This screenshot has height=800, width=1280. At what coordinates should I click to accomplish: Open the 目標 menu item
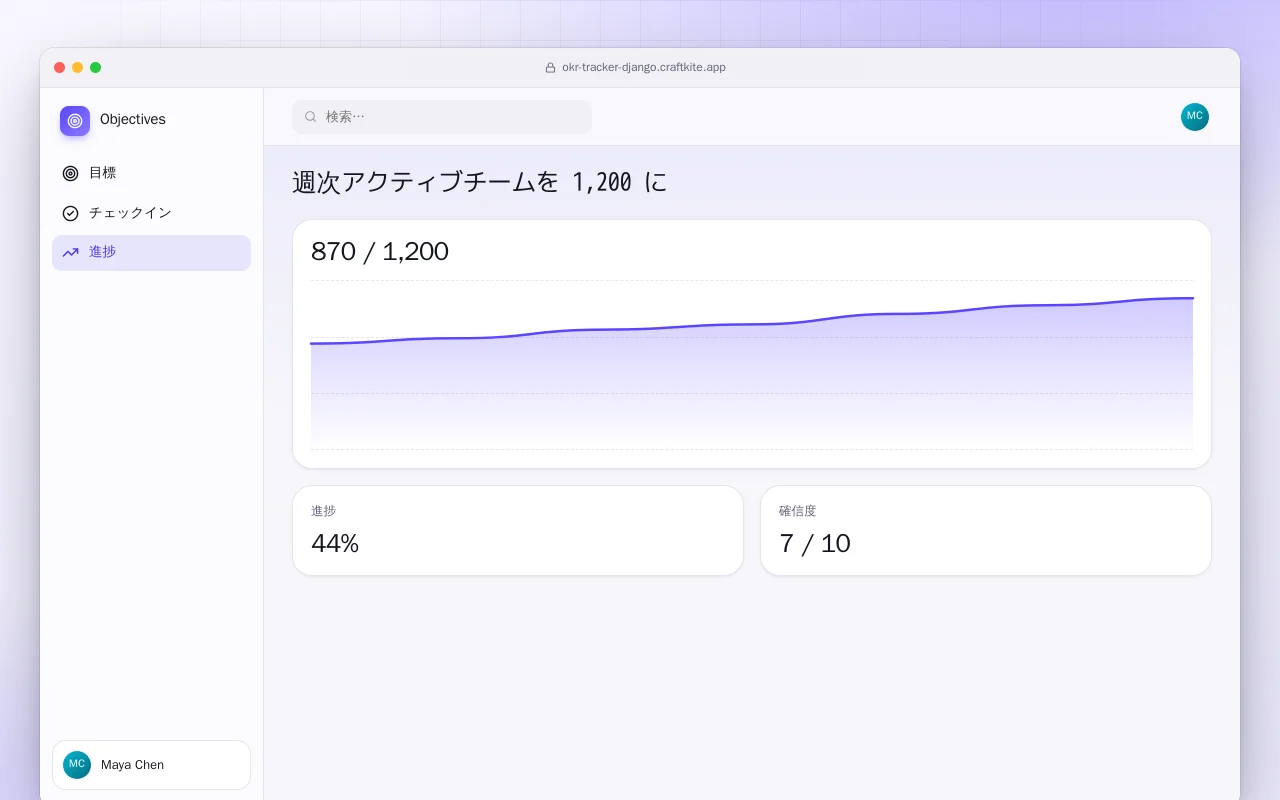tap(151, 173)
